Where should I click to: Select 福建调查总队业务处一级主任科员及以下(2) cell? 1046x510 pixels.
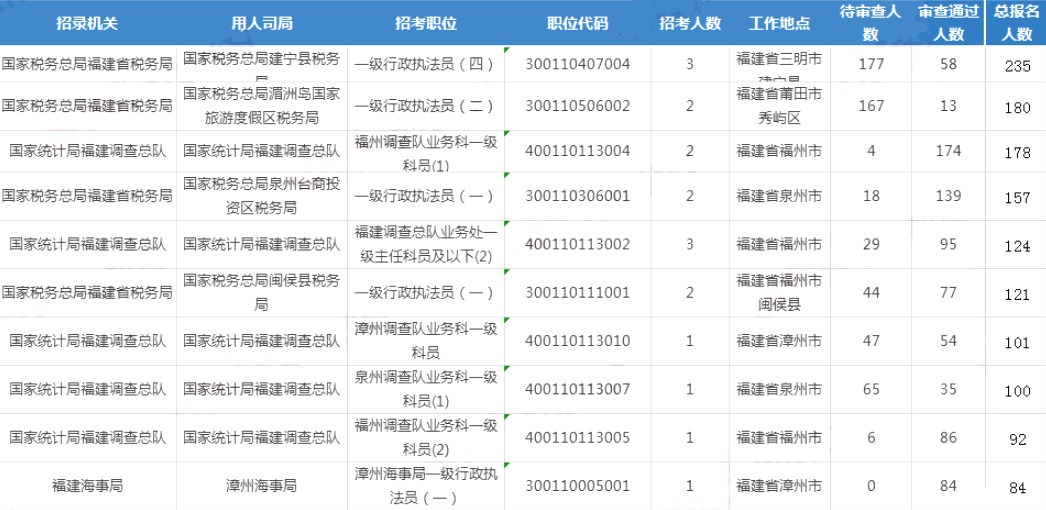[426, 245]
